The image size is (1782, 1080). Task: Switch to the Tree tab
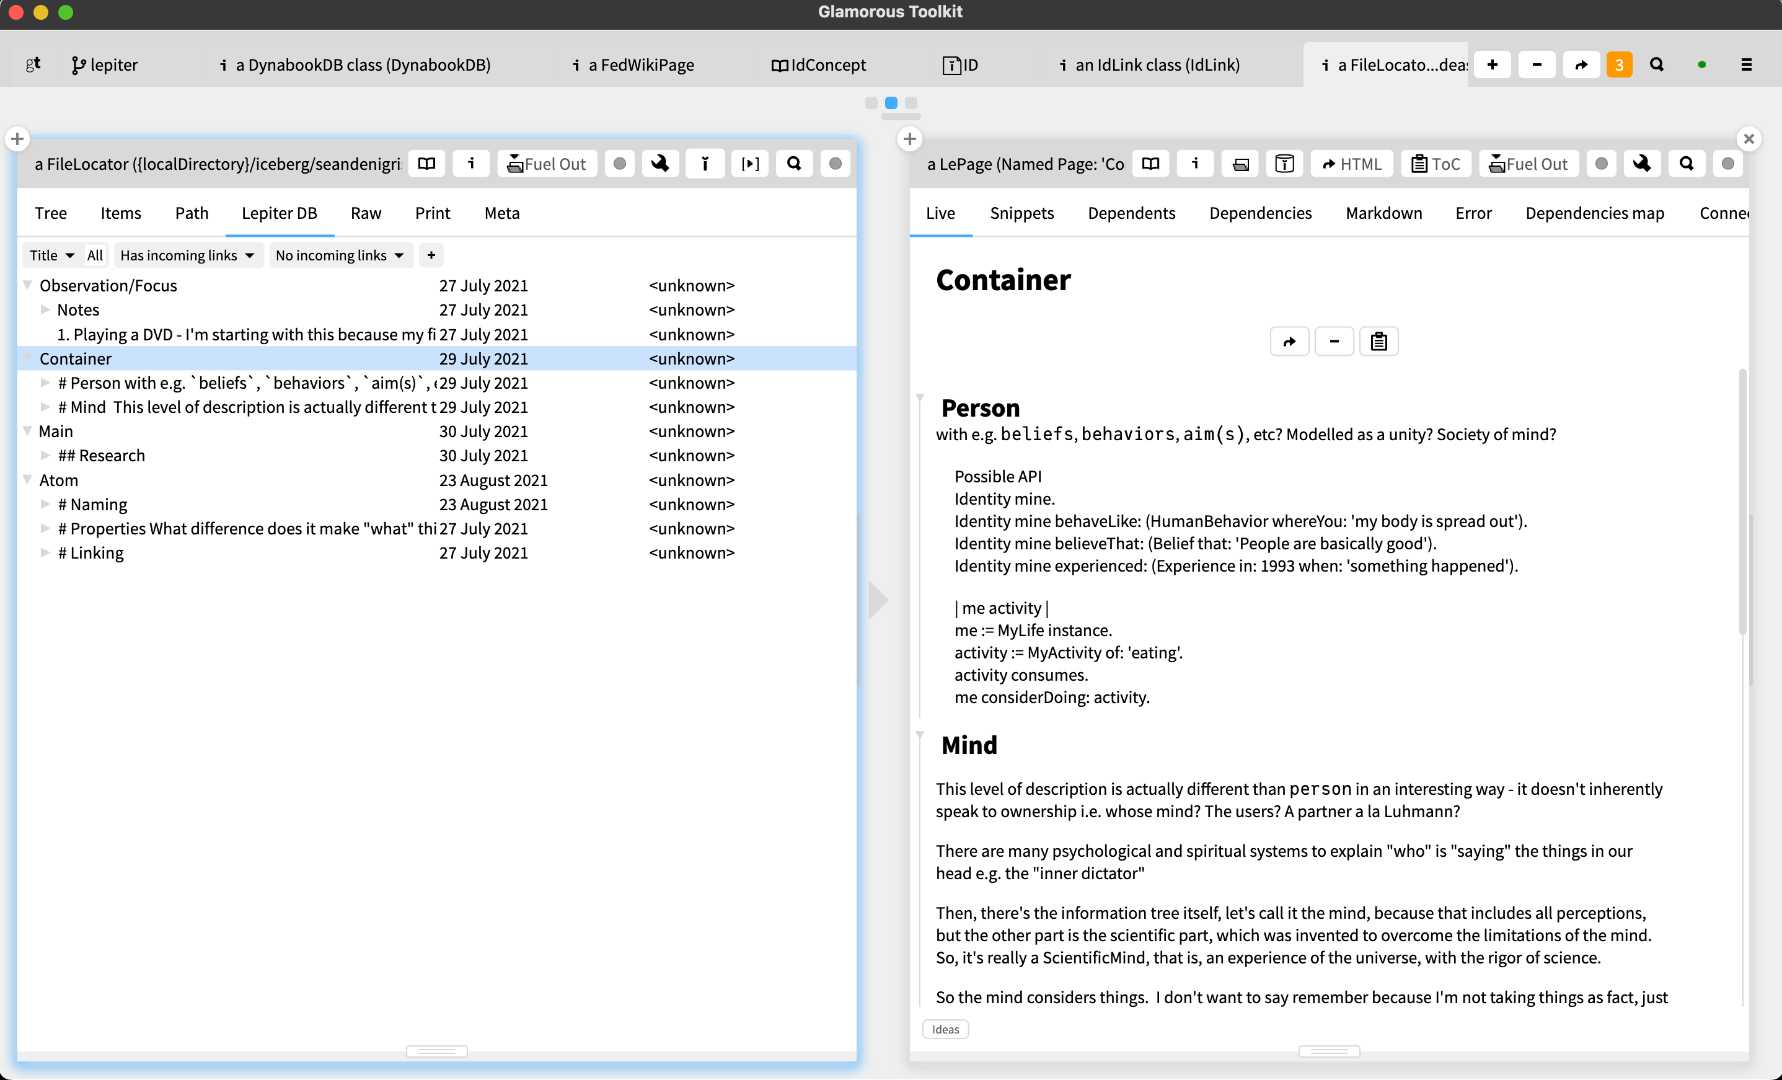(x=51, y=213)
